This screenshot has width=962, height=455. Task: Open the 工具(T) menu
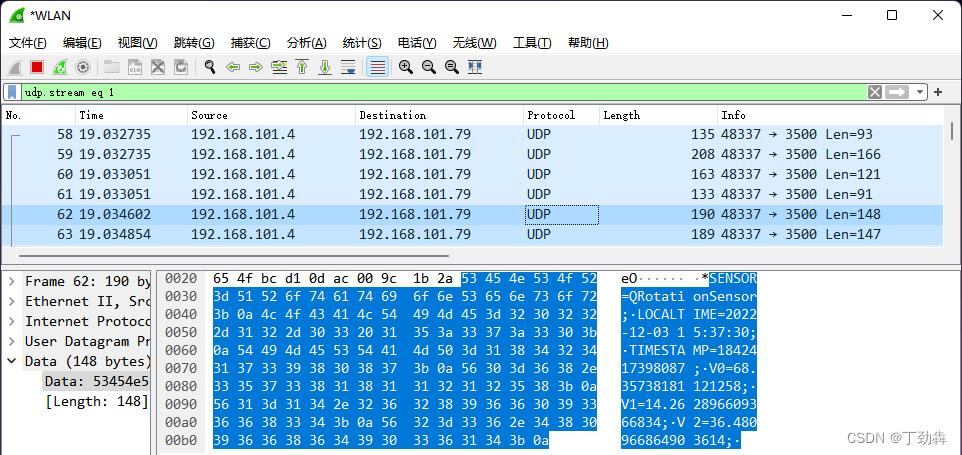click(532, 43)
